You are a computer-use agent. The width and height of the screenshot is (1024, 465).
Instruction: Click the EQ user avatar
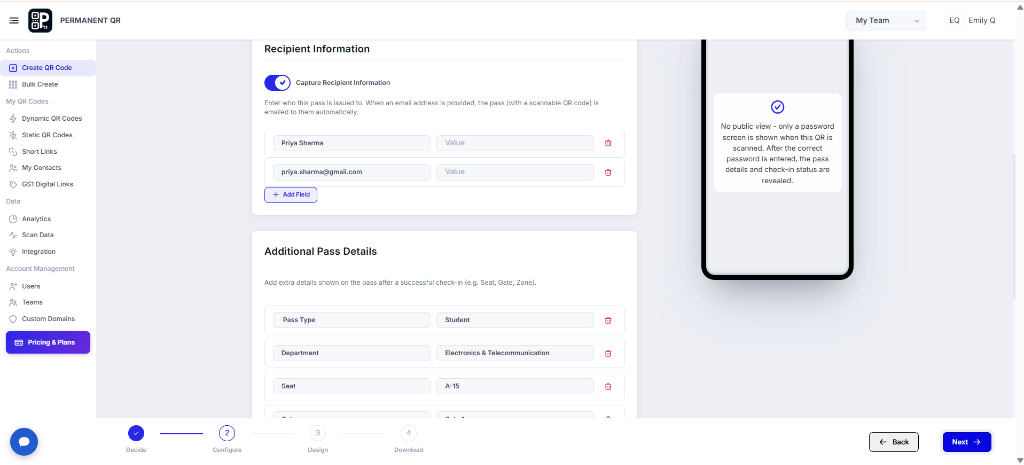click(954, 21)
